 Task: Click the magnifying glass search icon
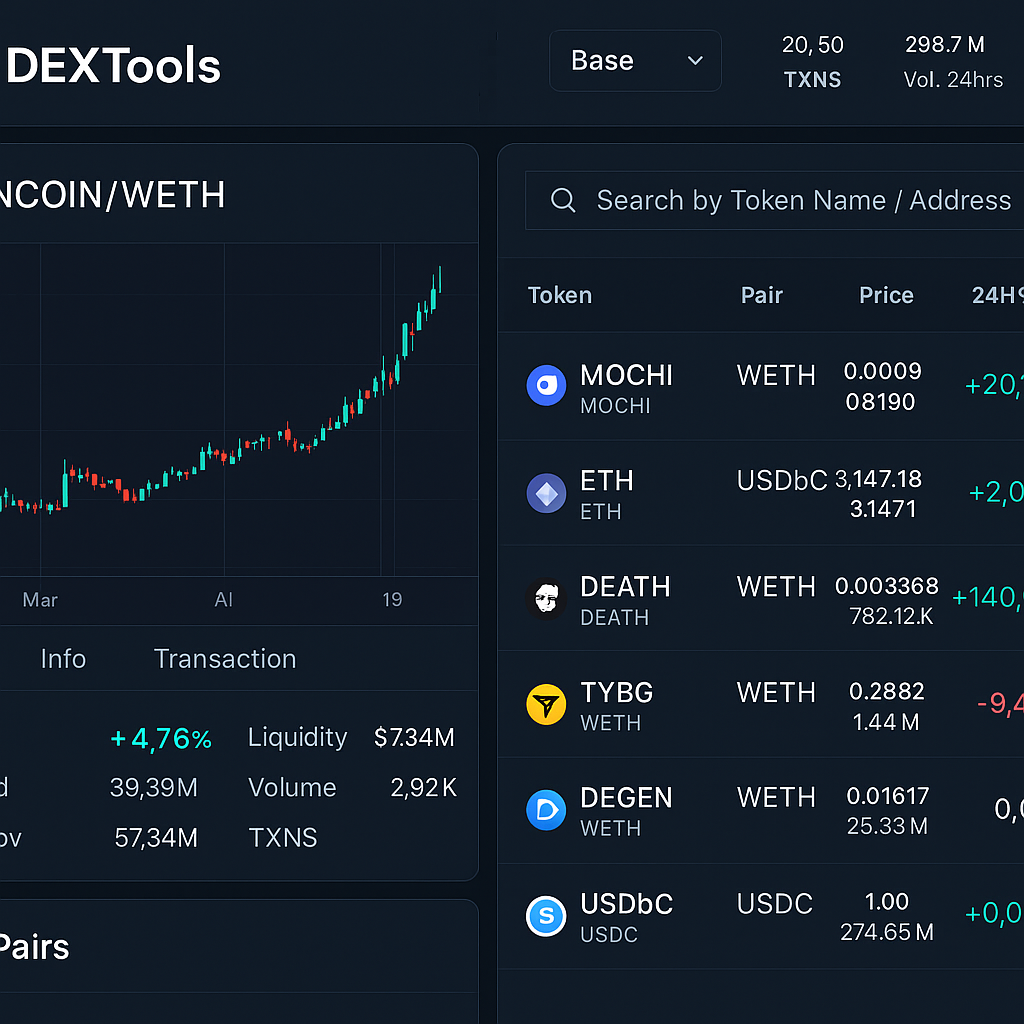(562, 200)
